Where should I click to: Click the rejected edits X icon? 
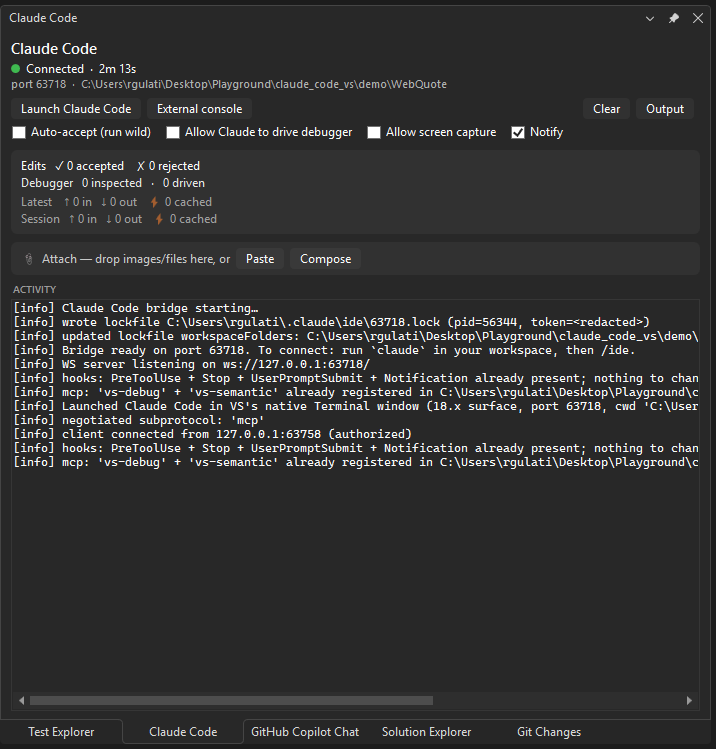[140, 166]
